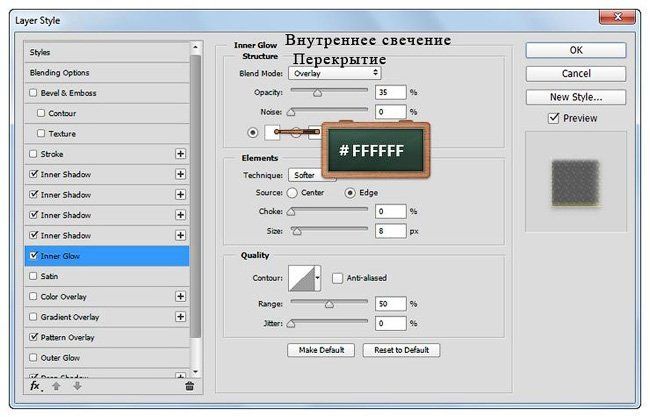This screenshot has width=650, height=417.
Task: Enable the Texture checkbox
Action: pyautogui.click(x=41, y=133)
